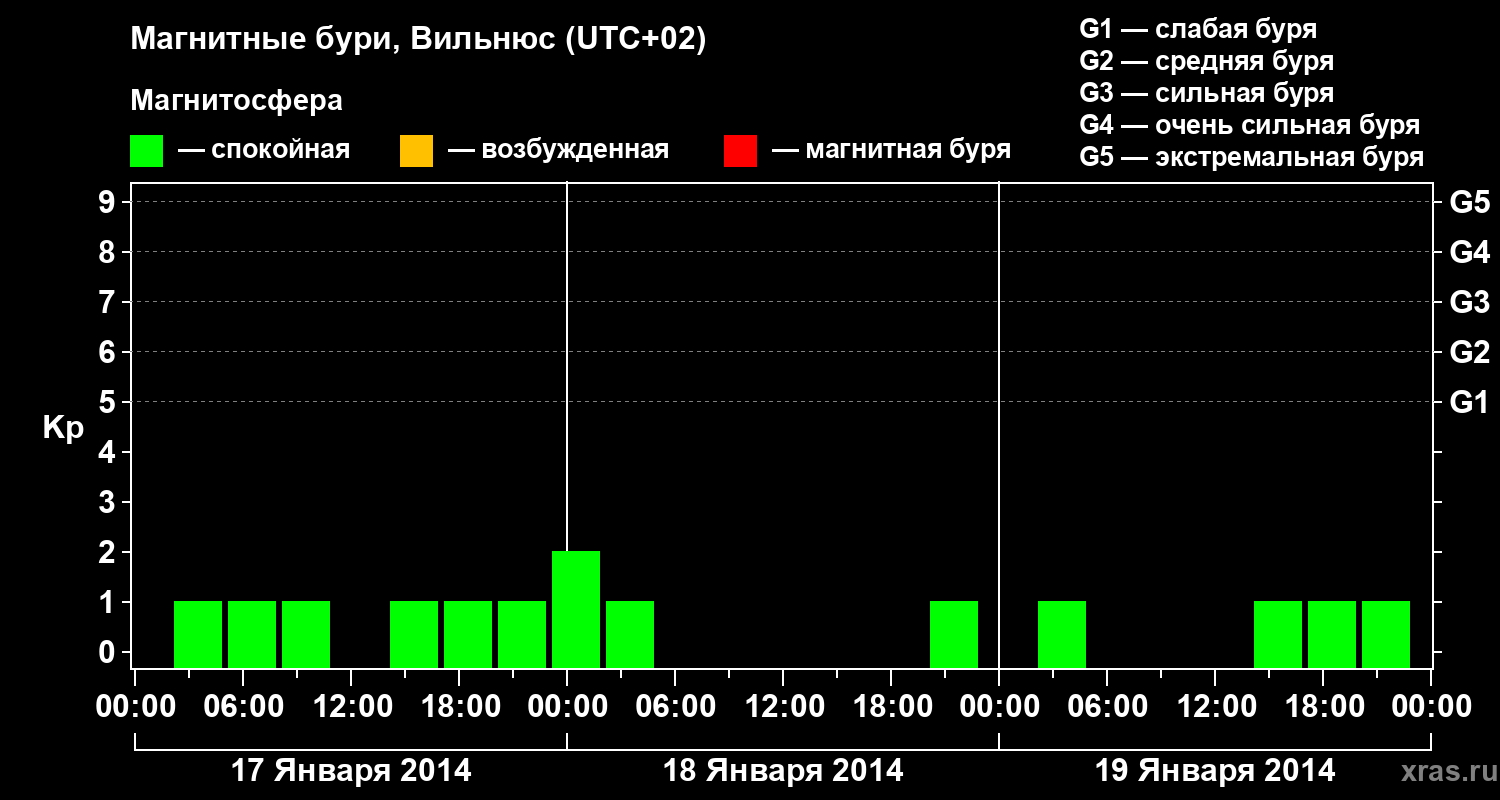Viewport: 1500px width, 800px height.
Task: Click 18 January's evening bar after 18:00
Action: click(954, 634)
